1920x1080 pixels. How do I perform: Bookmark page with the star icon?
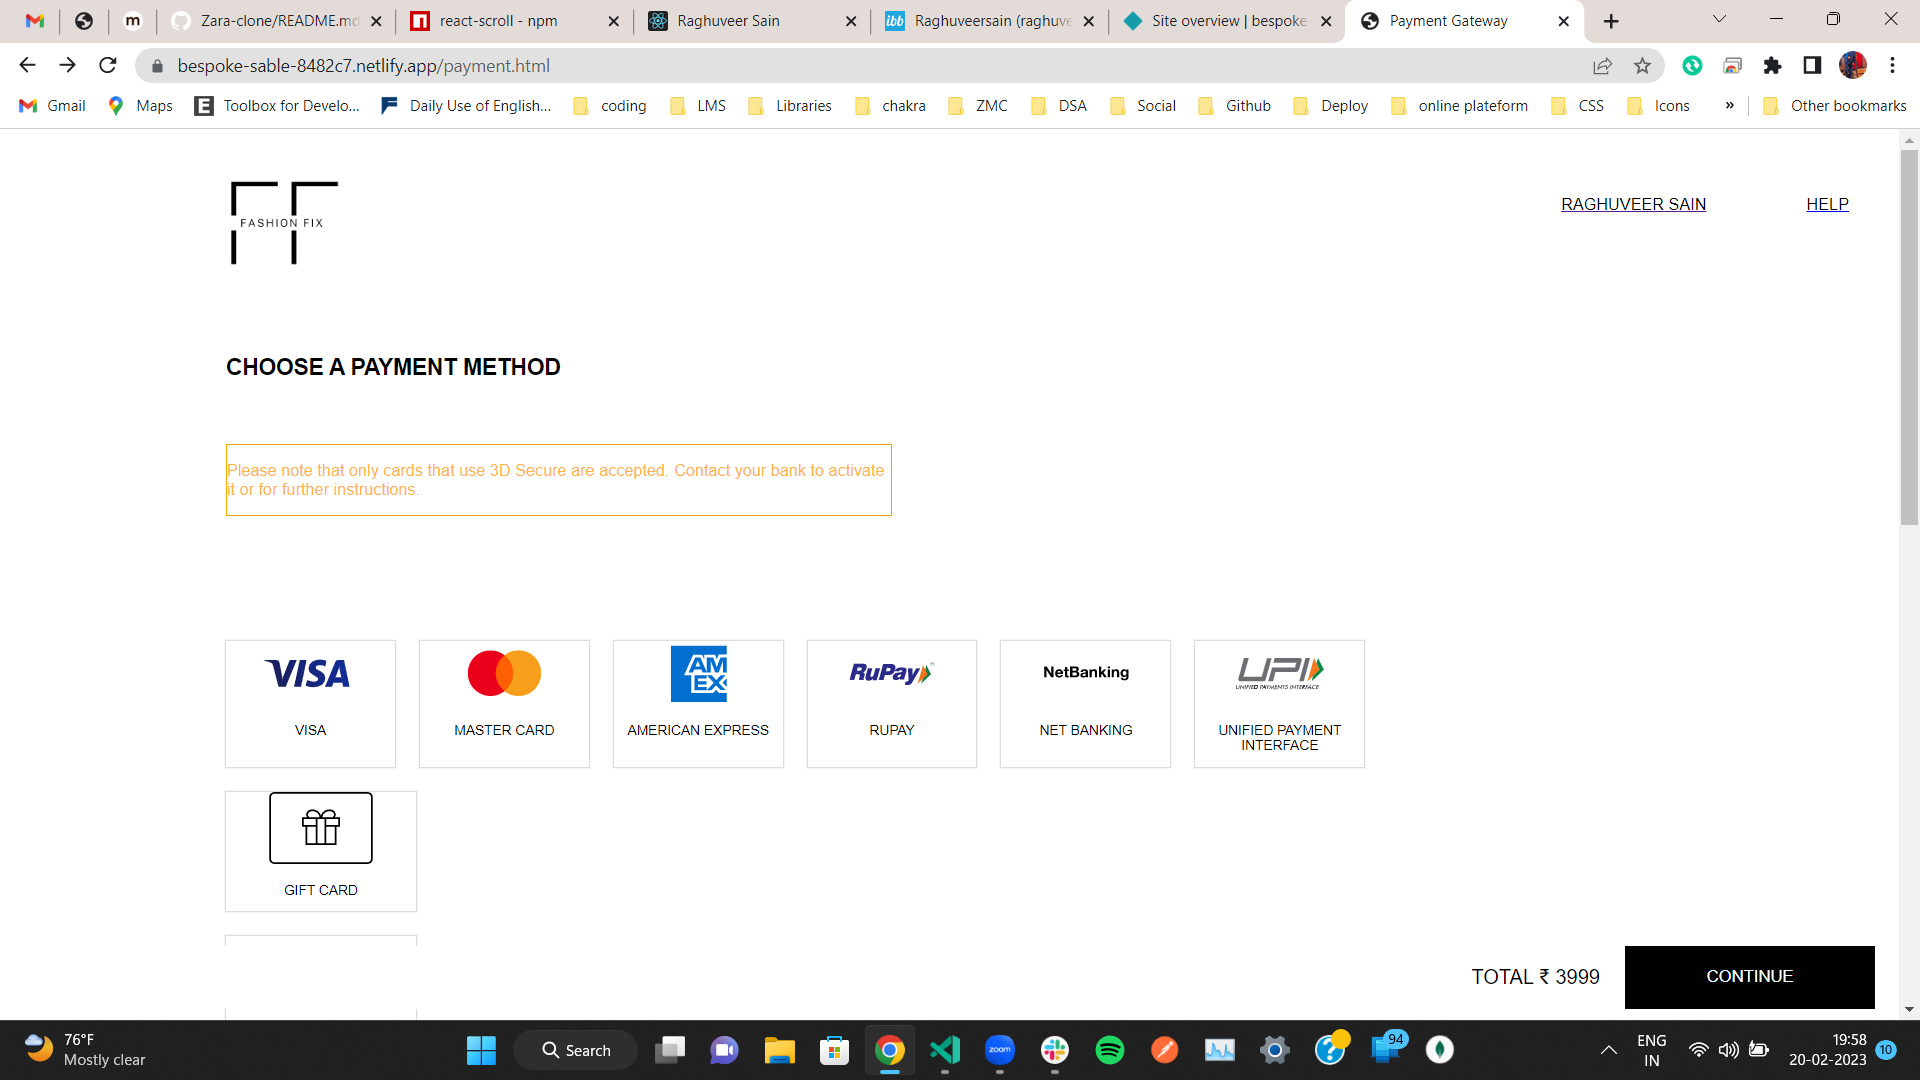[x=1642, y=66]
